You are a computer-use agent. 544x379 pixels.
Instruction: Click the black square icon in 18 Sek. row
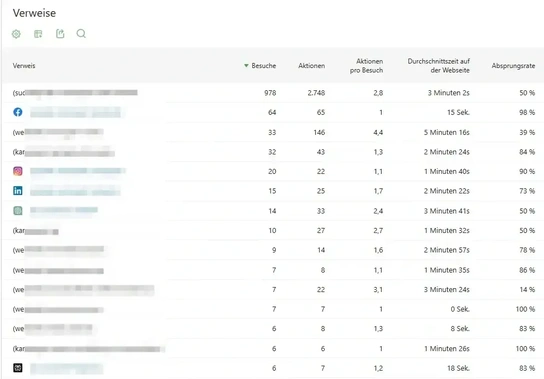(x=18, y=368)
